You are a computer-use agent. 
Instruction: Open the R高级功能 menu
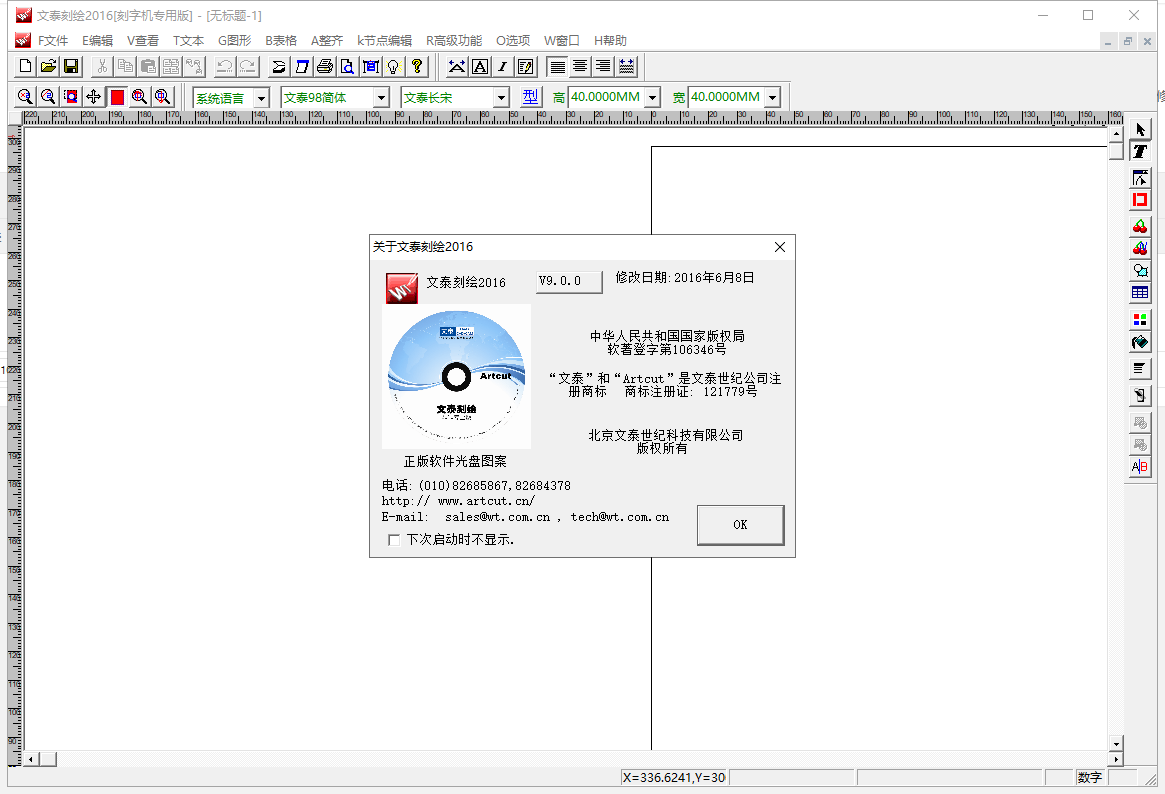point(453,41)
